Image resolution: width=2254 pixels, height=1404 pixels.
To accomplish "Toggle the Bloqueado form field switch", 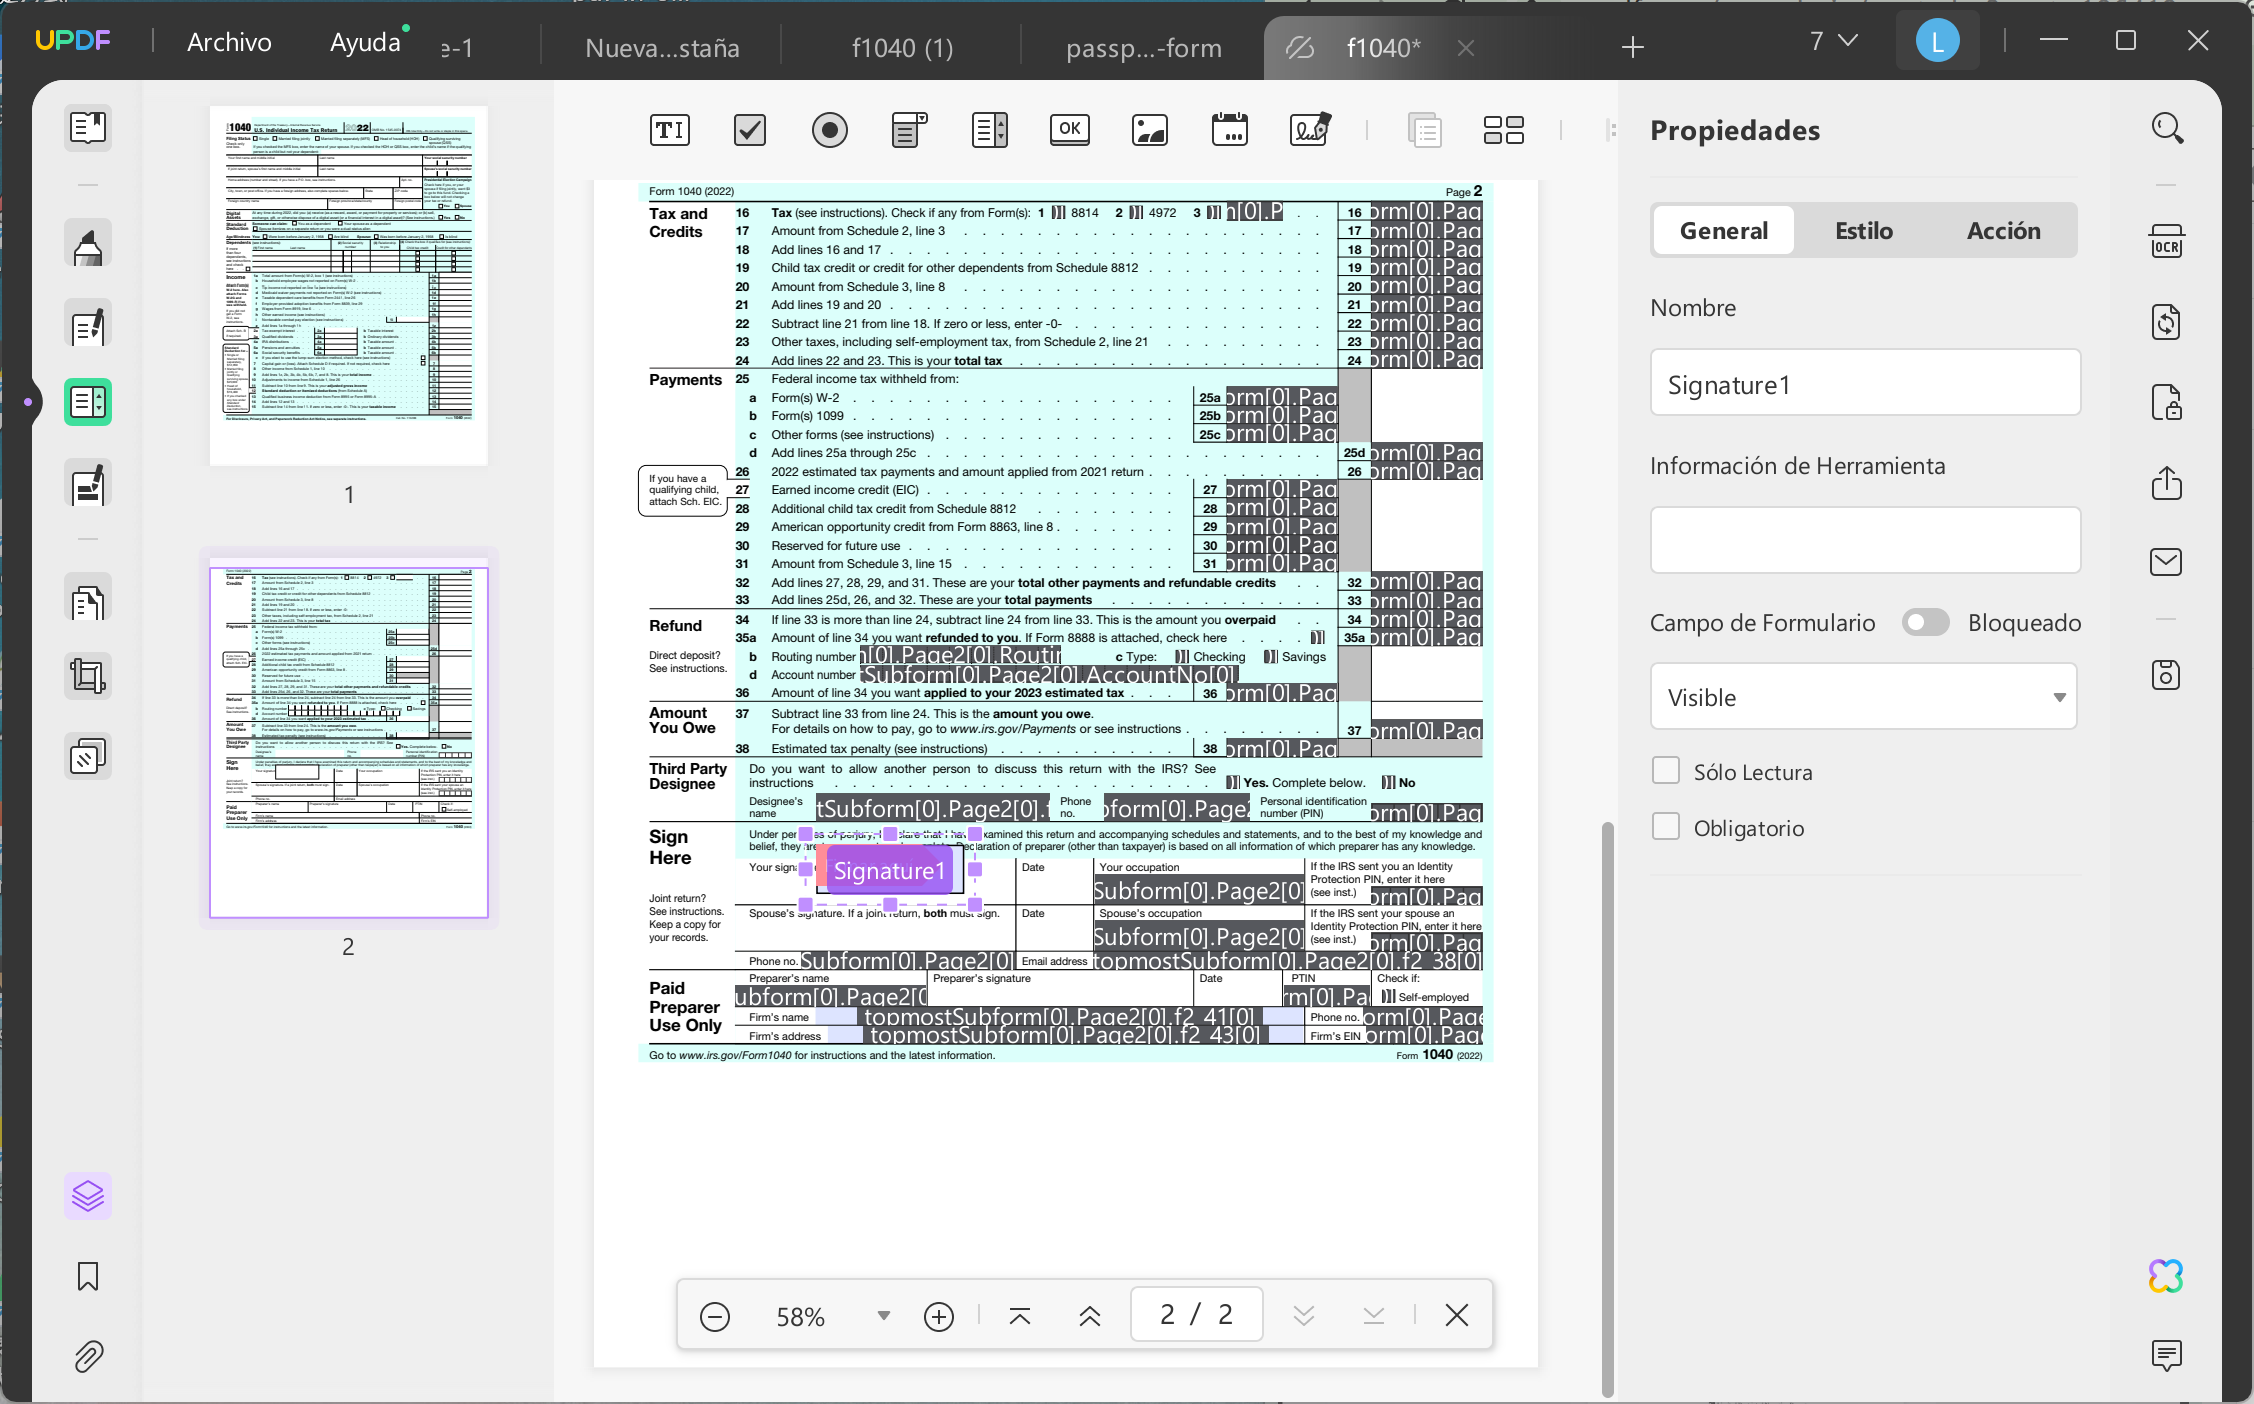I will [1925, 622].
